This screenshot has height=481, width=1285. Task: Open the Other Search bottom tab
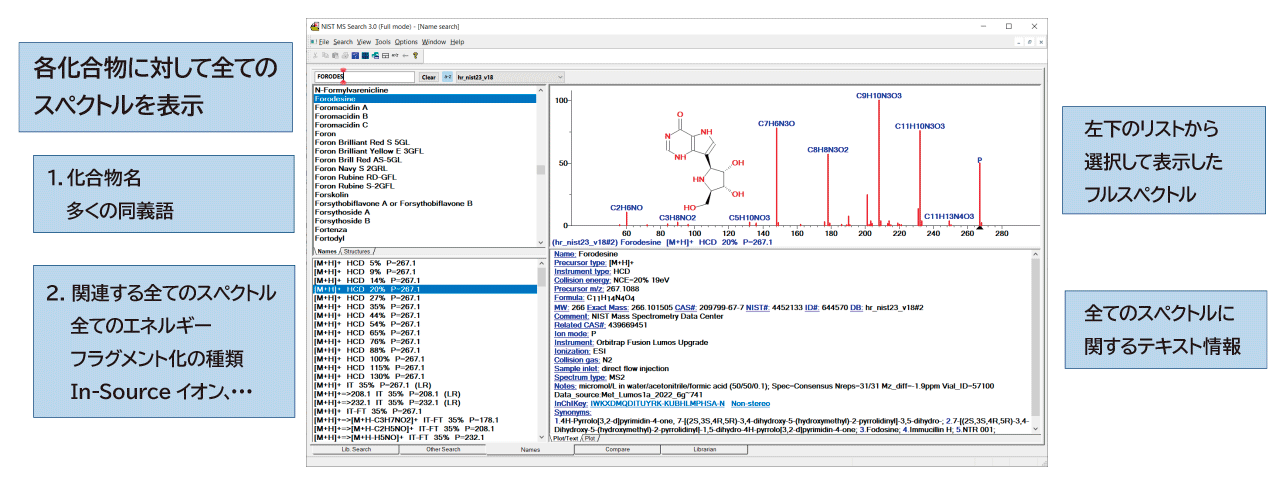[x=442, y=450]
